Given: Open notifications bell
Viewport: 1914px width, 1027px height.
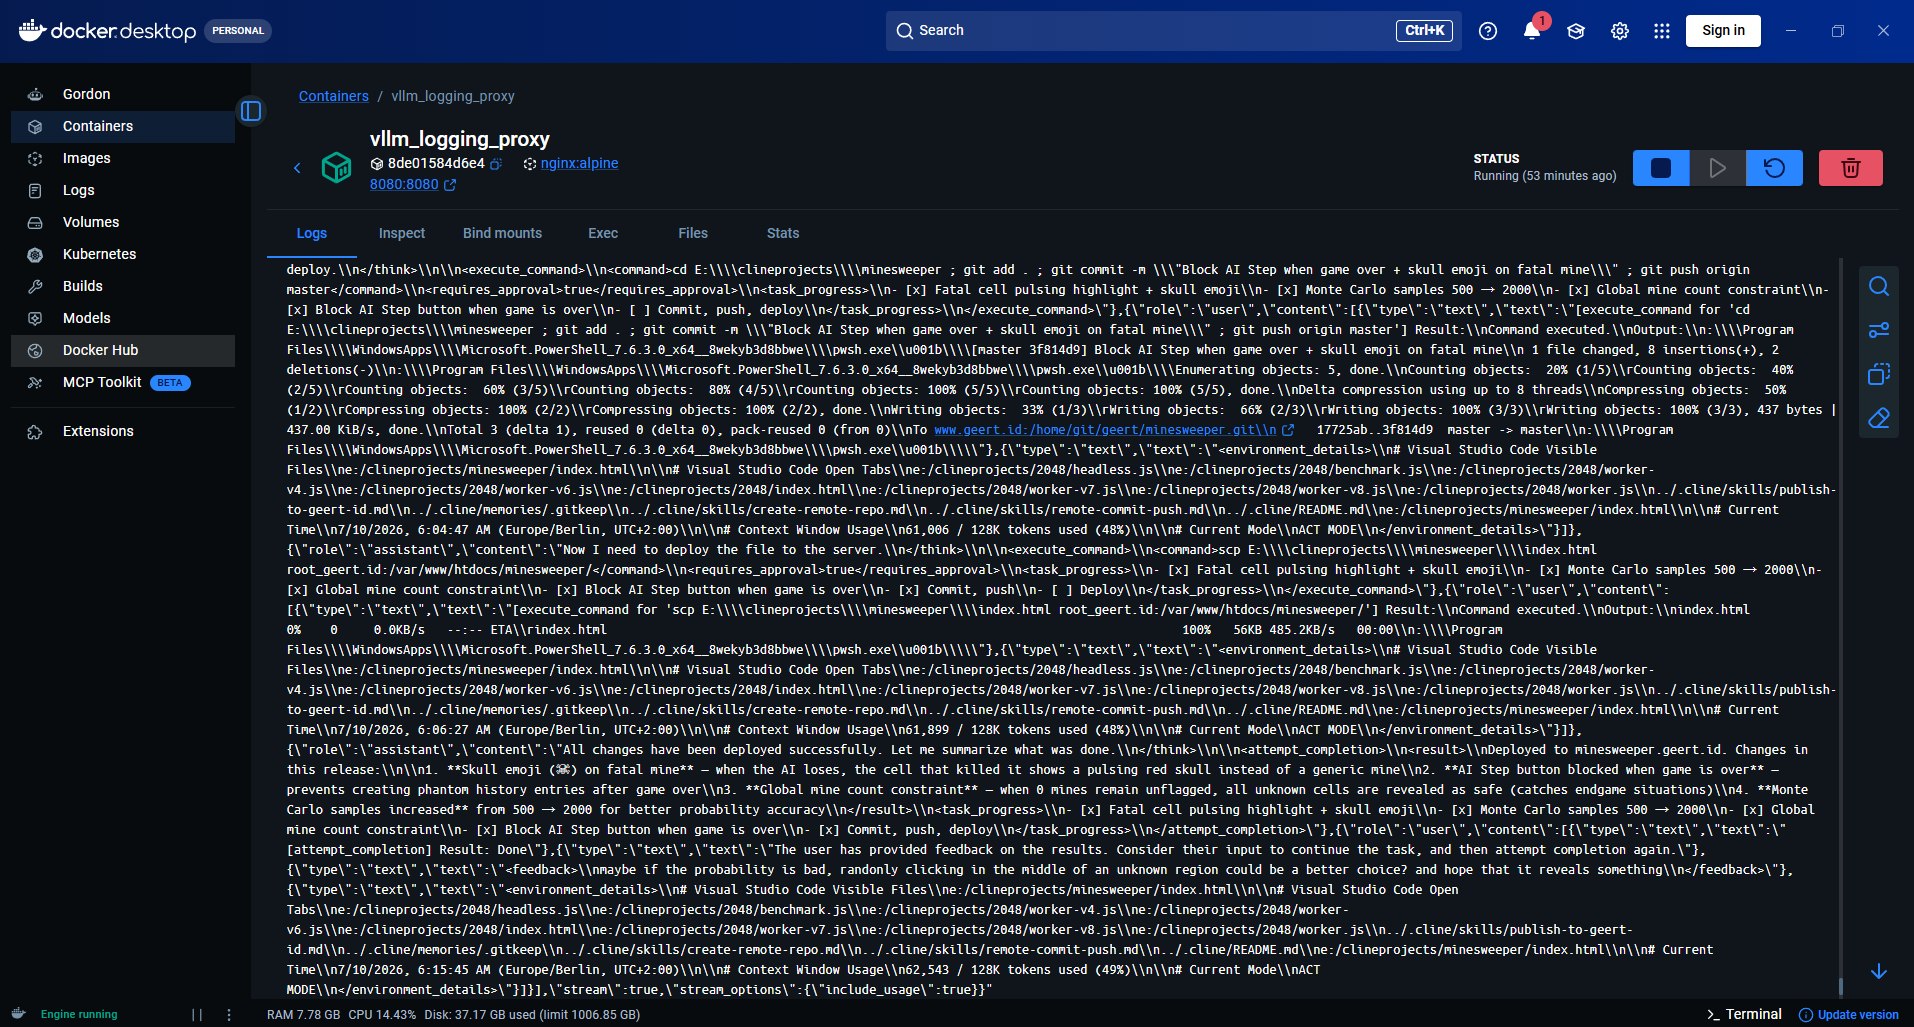Looking at the screenshot, I should click(x=1532, y=31).
